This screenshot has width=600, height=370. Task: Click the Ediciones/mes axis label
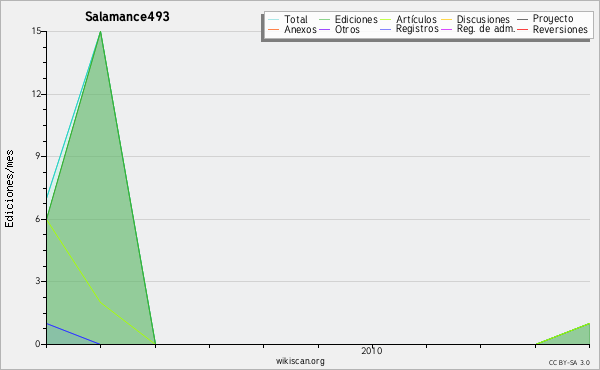pos(9,189)
